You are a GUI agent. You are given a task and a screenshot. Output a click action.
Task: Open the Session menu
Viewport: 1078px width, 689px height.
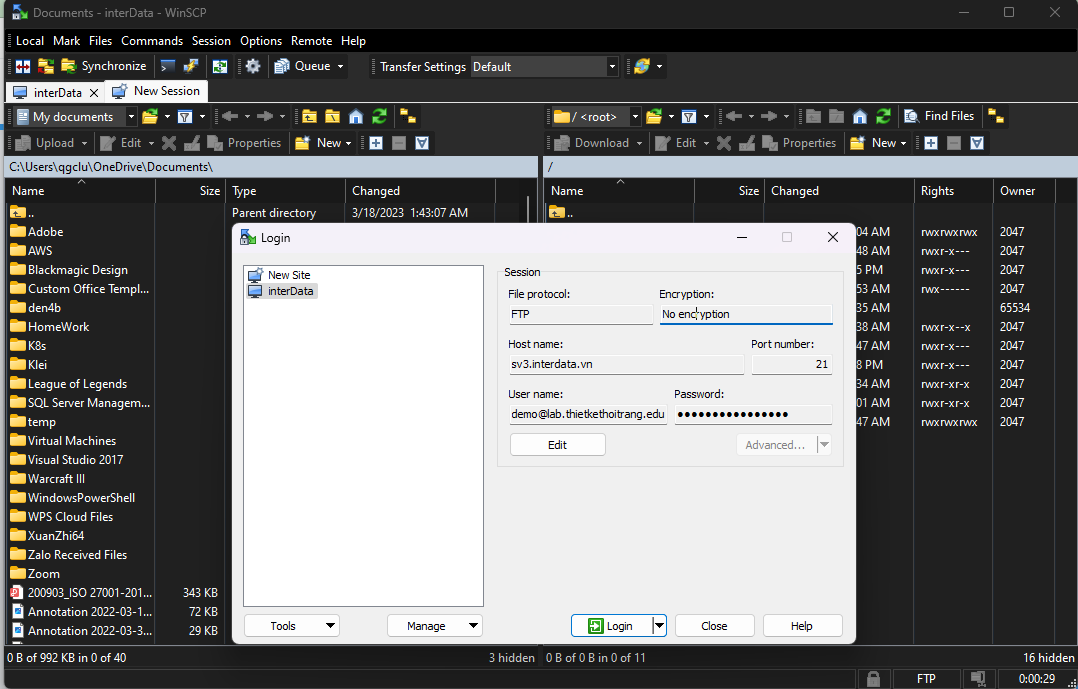(211, 41)
